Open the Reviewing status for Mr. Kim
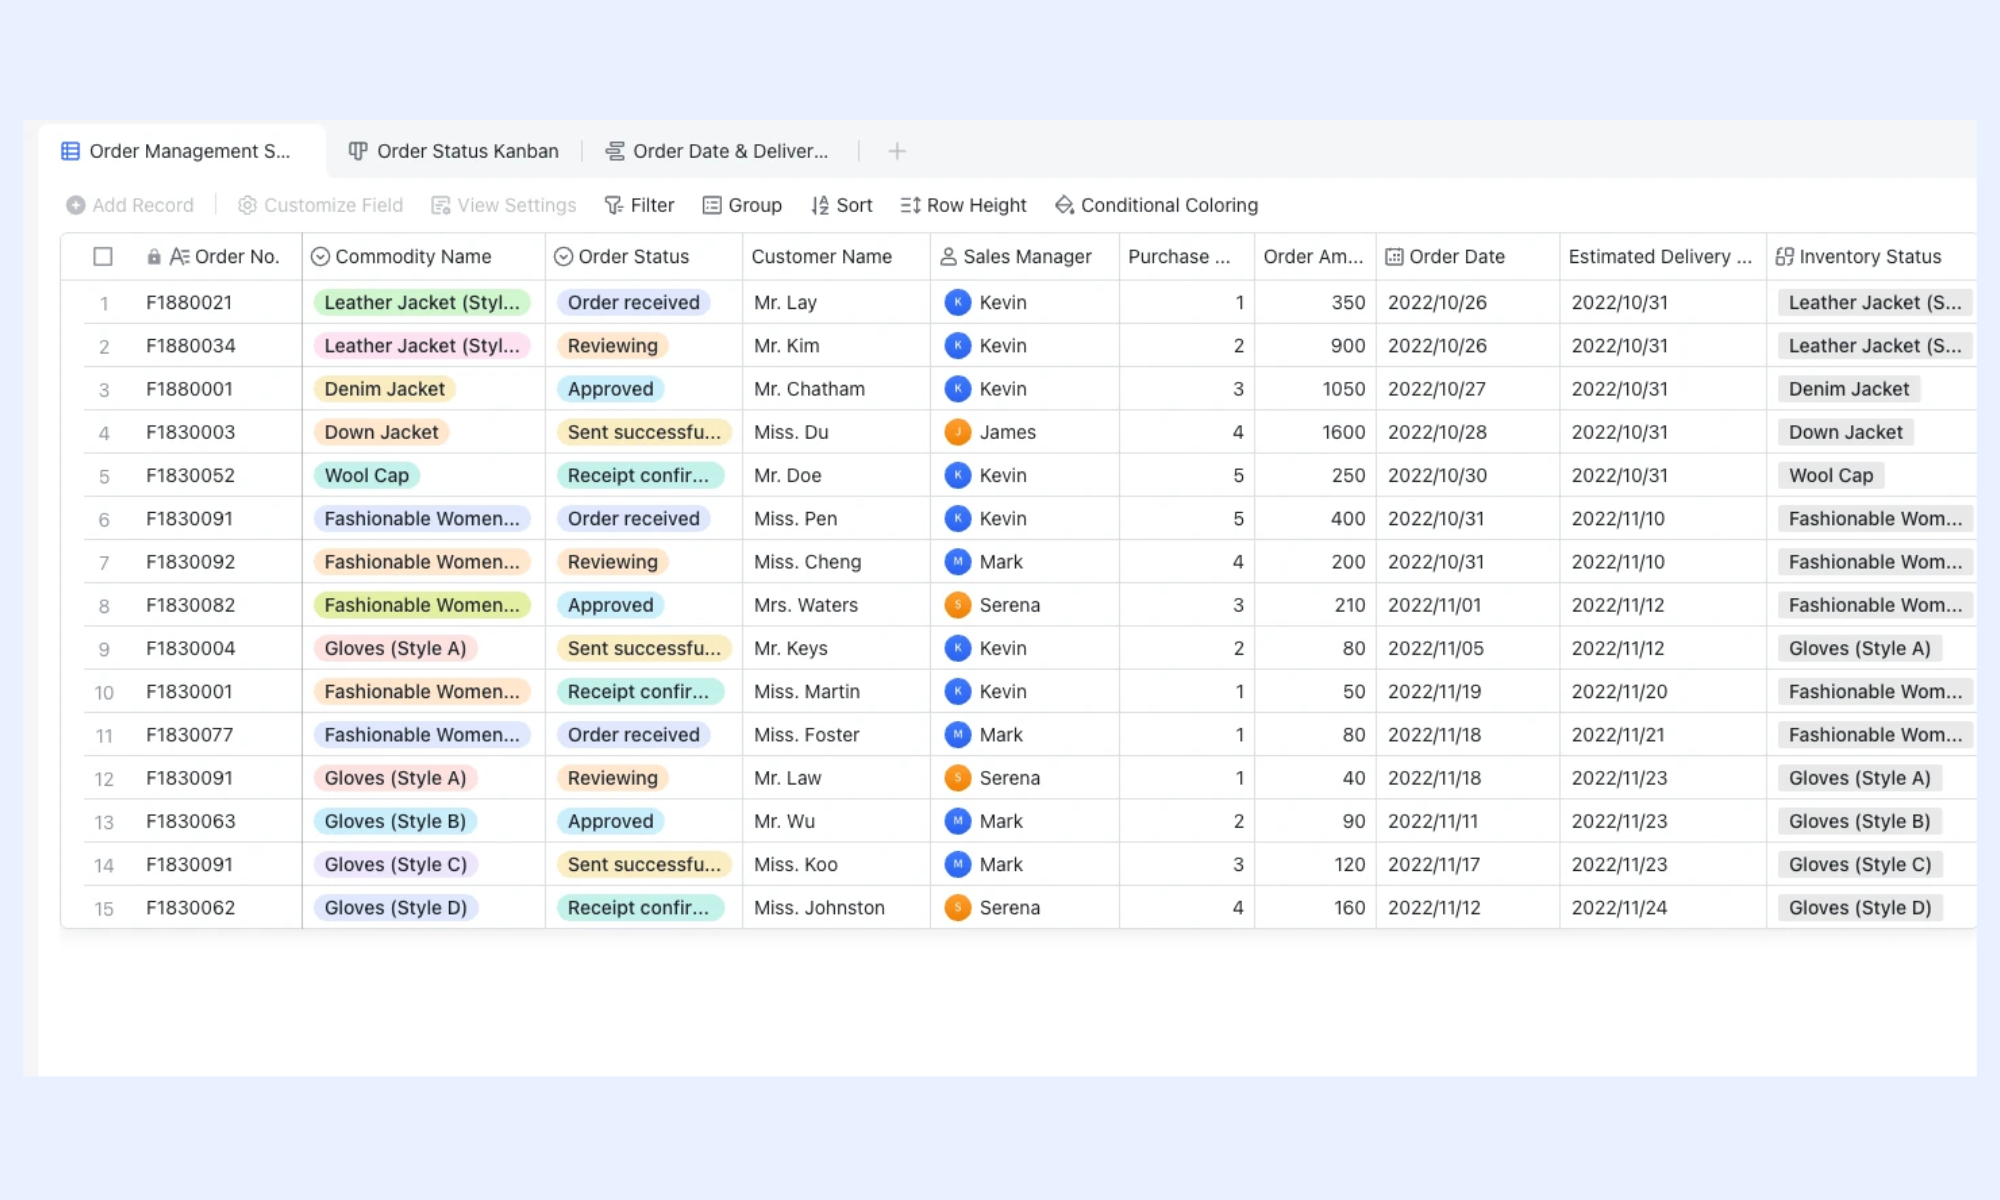2000x1200 pixels. coord(612,346)
